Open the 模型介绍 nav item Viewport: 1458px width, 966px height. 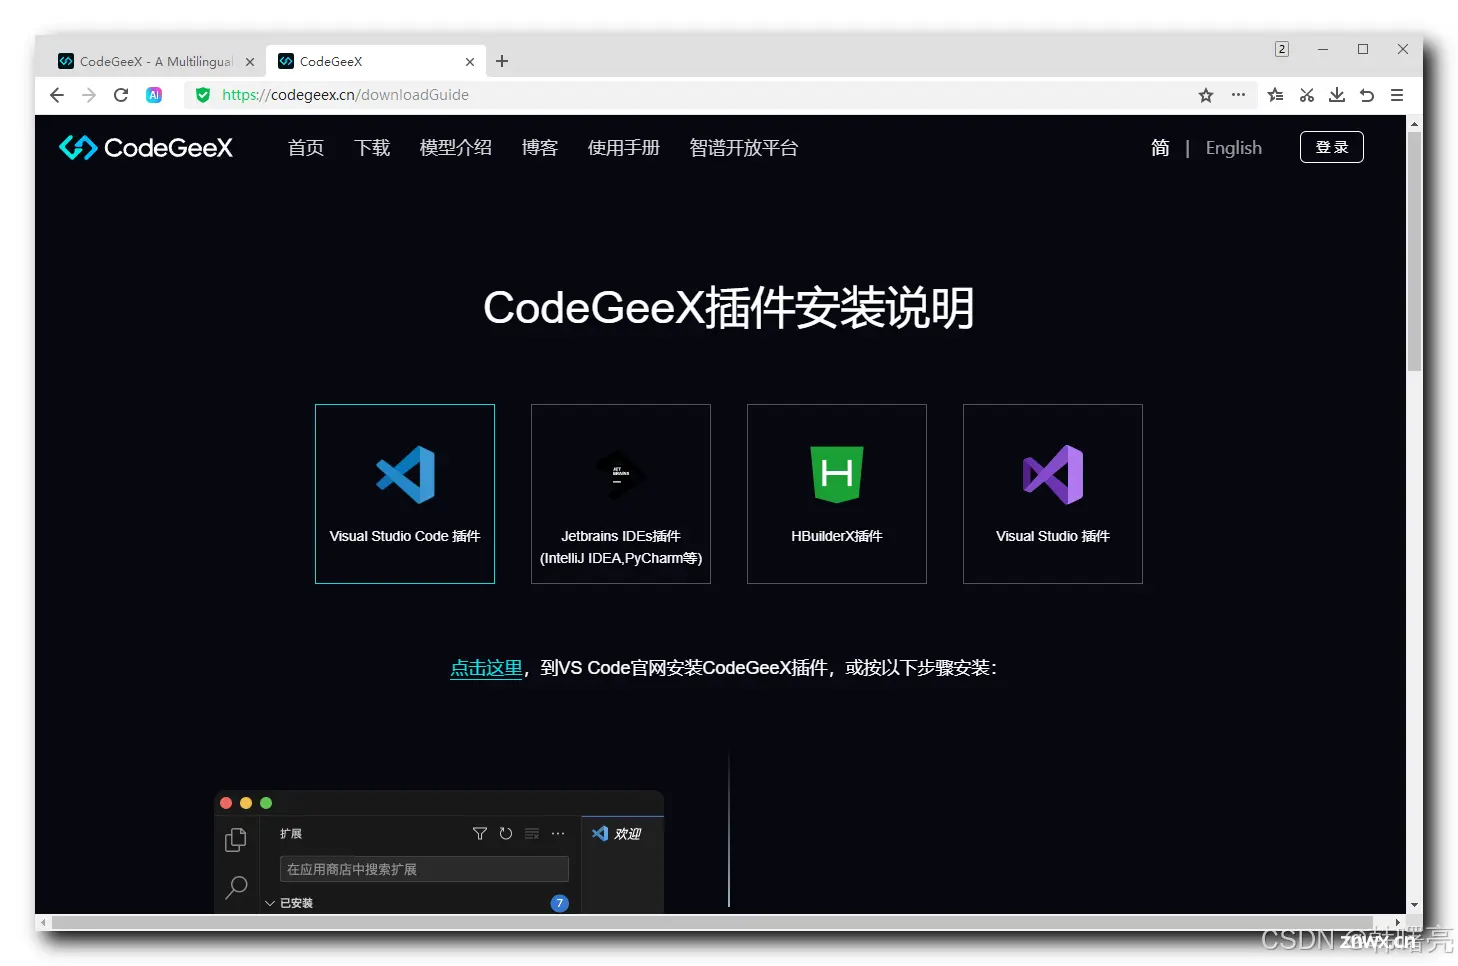click(x=456, y=148)
